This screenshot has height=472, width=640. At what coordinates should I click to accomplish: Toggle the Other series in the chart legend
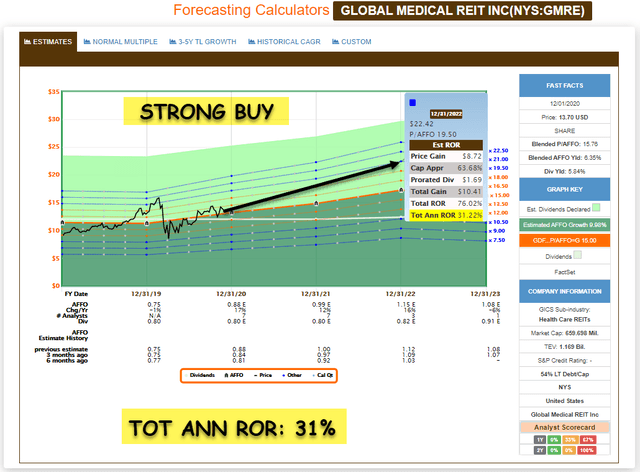(292, 375)
